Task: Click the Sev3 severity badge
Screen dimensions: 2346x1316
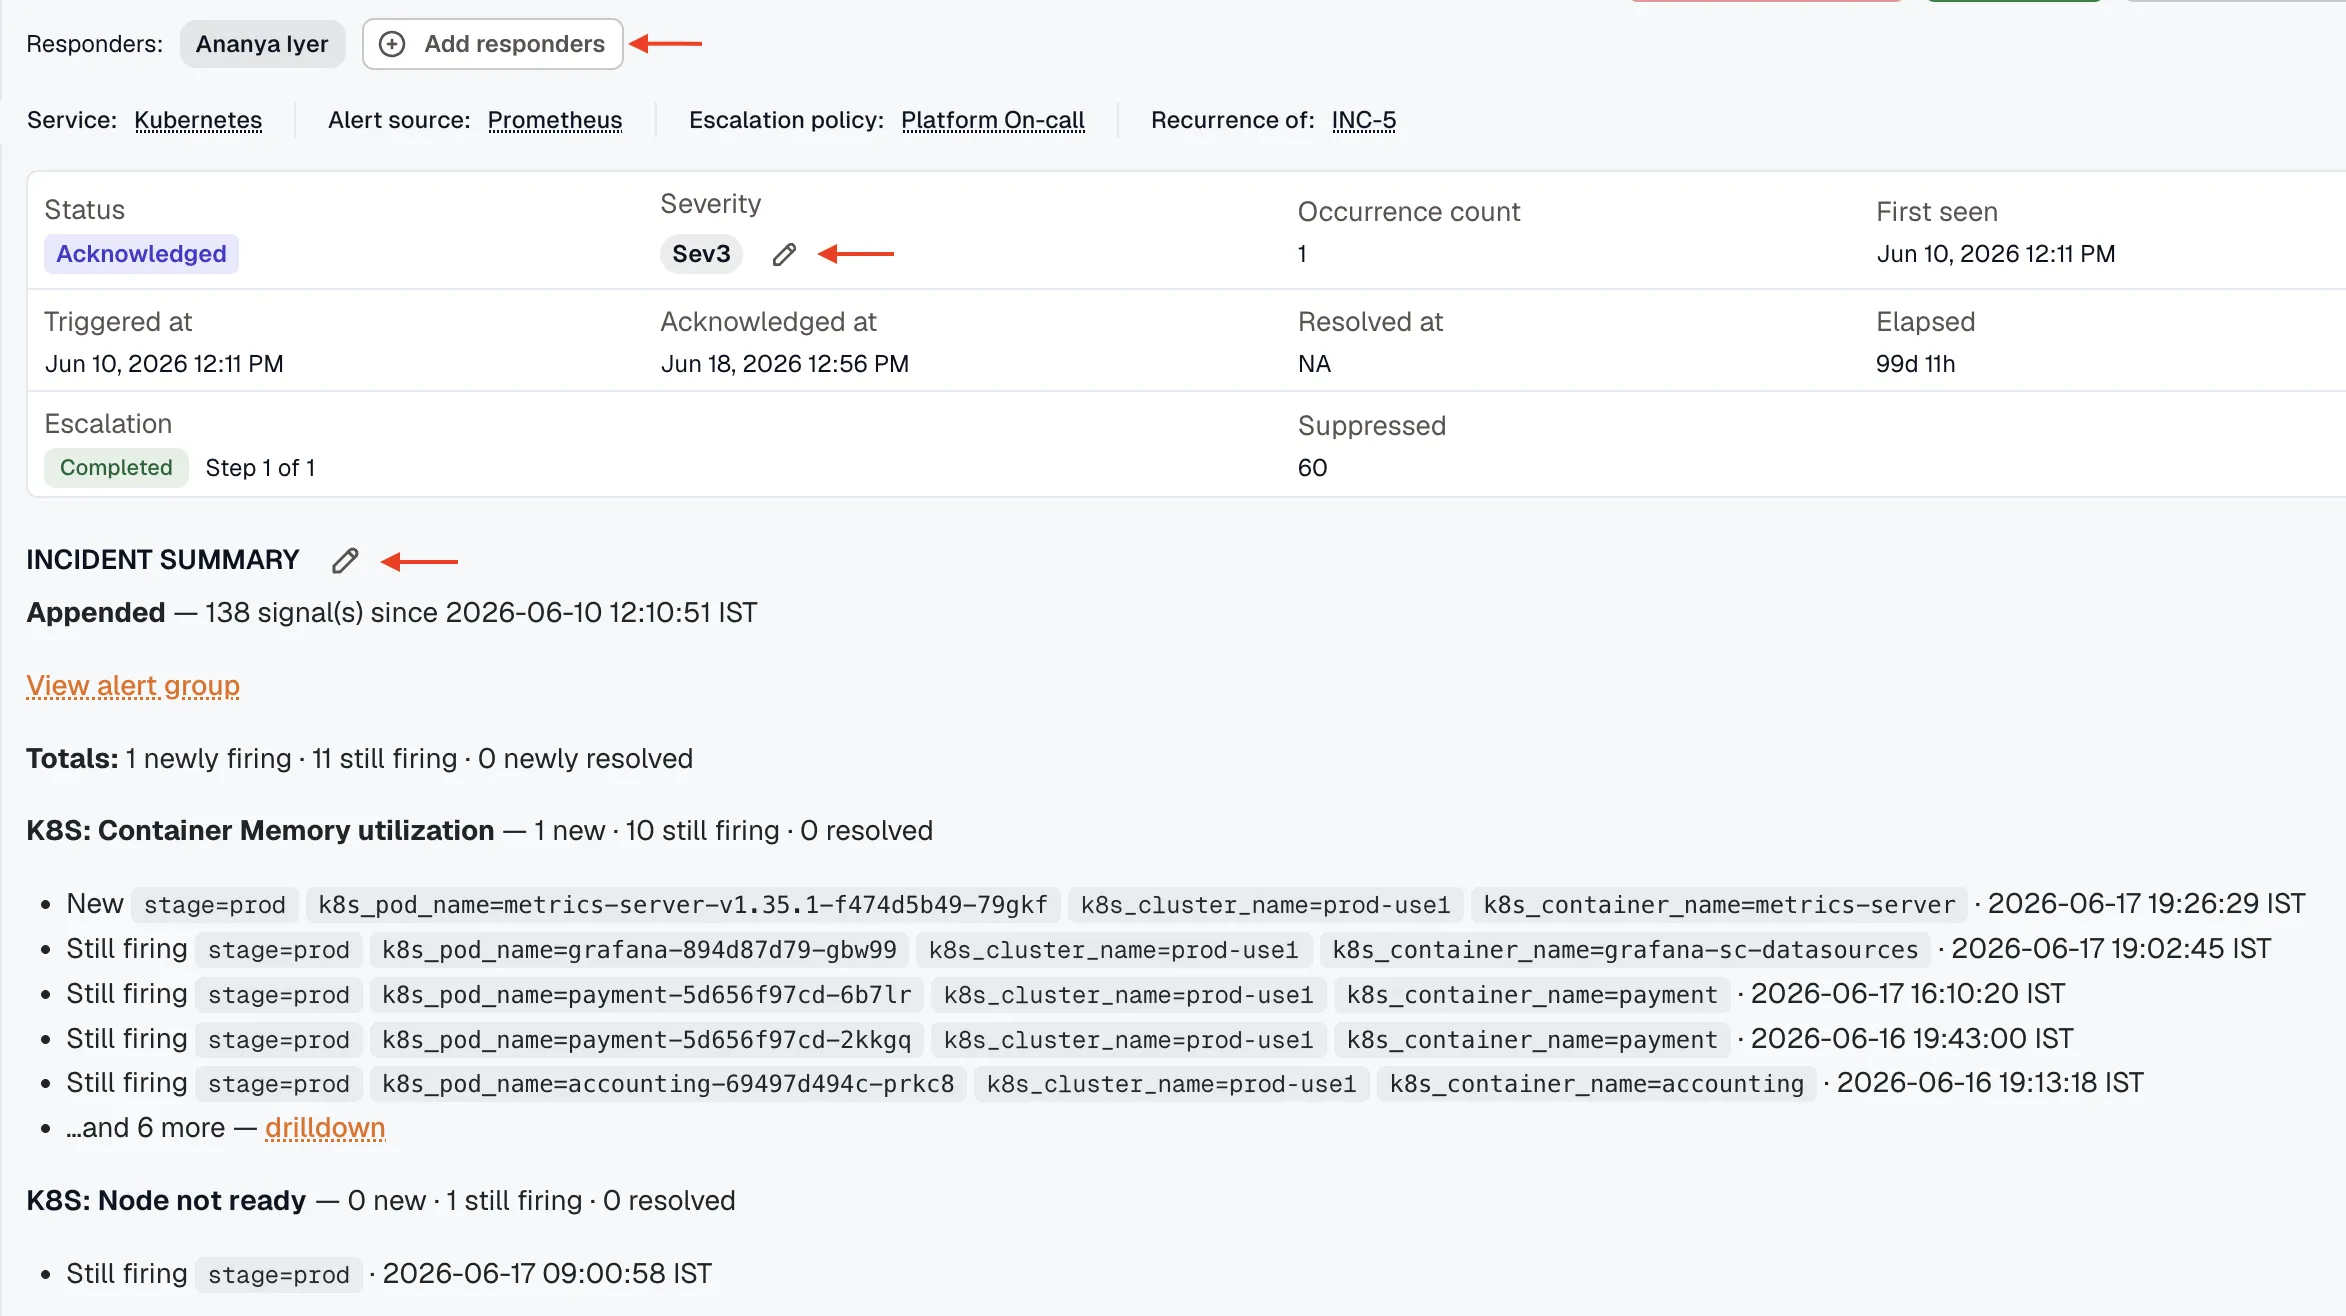Action: pyautogui.click(x=701, y=254)
